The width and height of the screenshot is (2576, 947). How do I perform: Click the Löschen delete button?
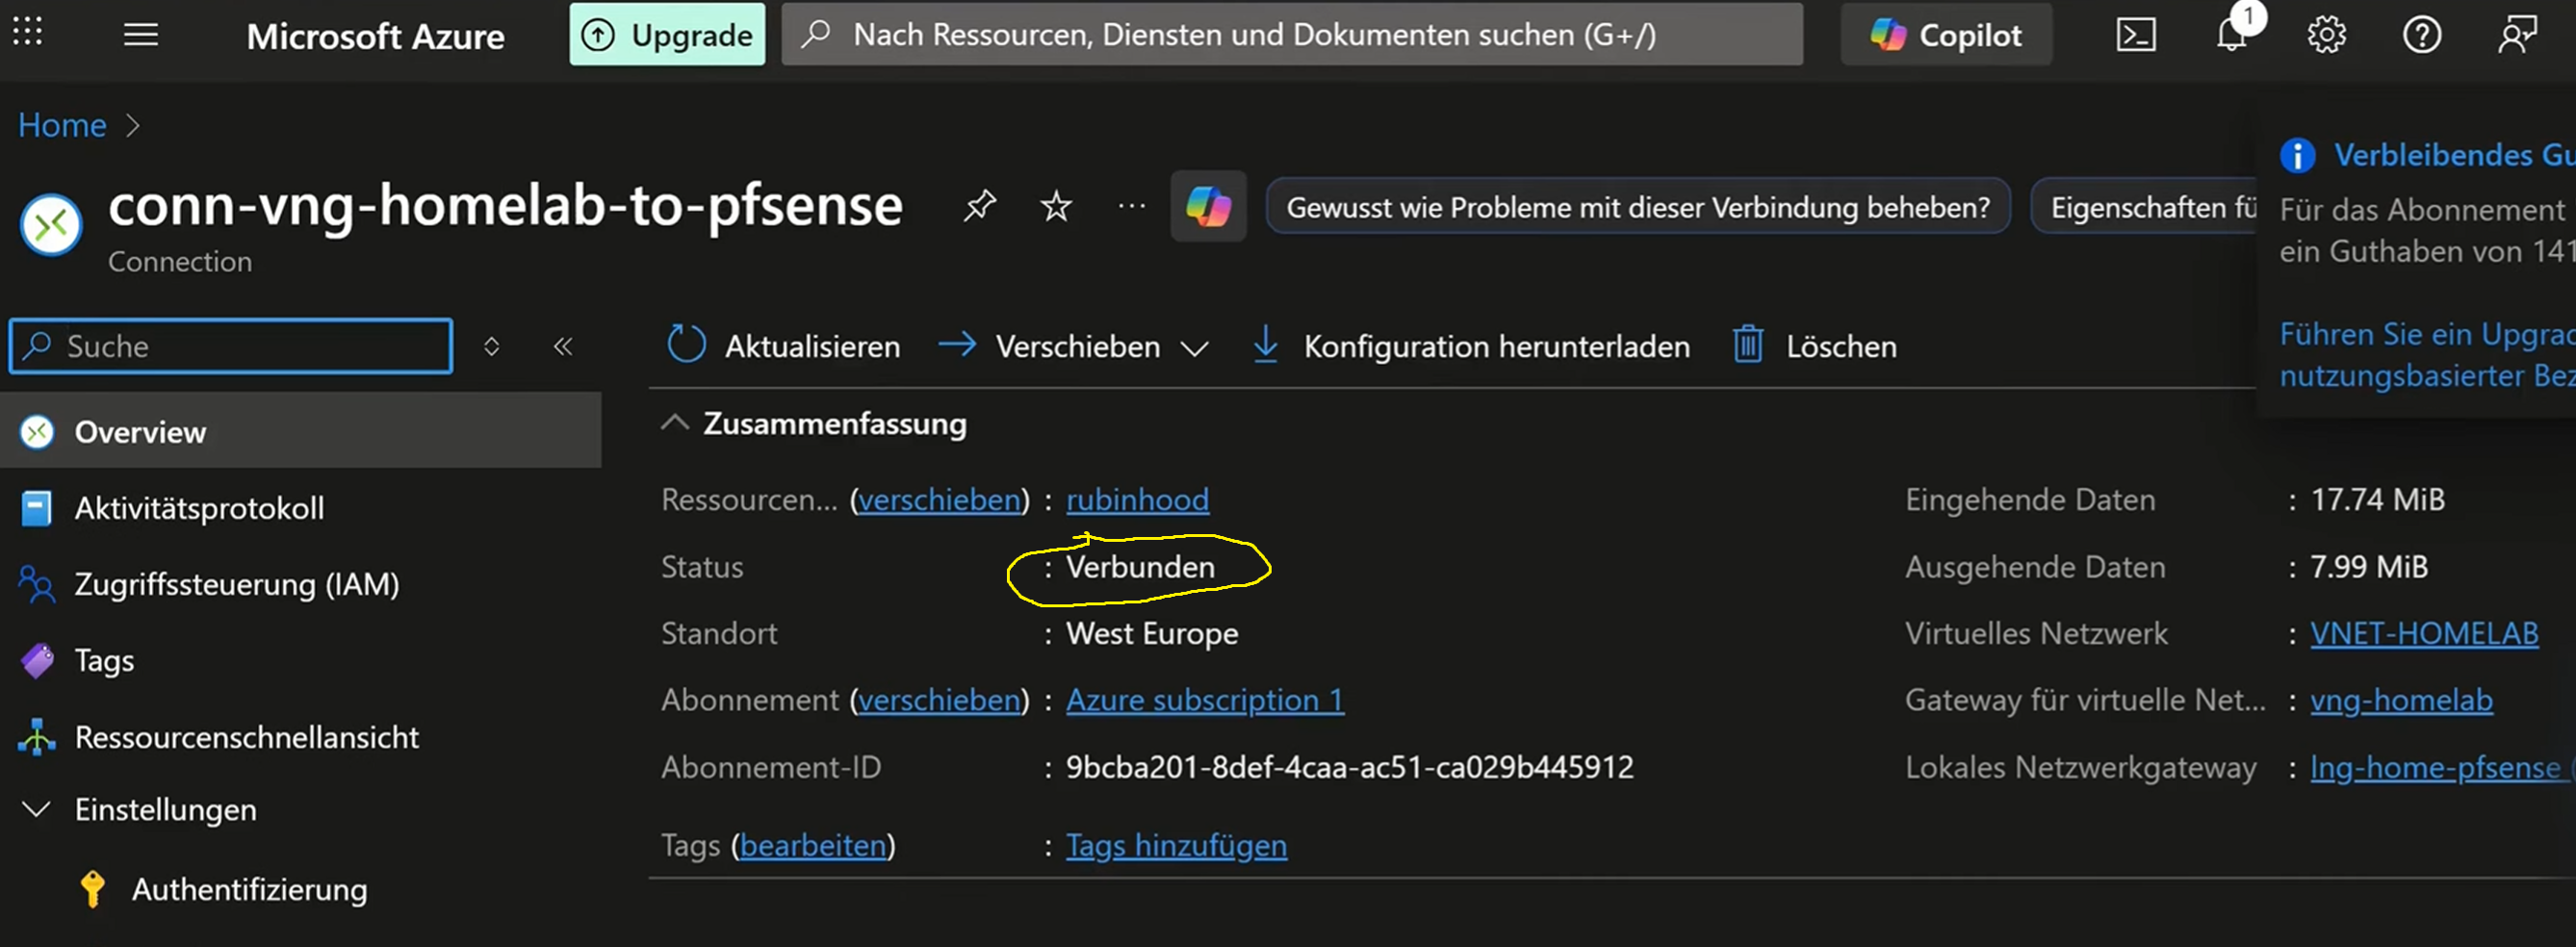point(1815,347)
